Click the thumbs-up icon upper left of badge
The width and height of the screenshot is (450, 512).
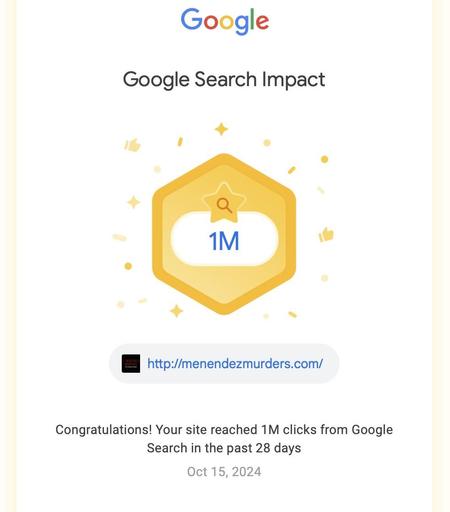click(133, 145)
